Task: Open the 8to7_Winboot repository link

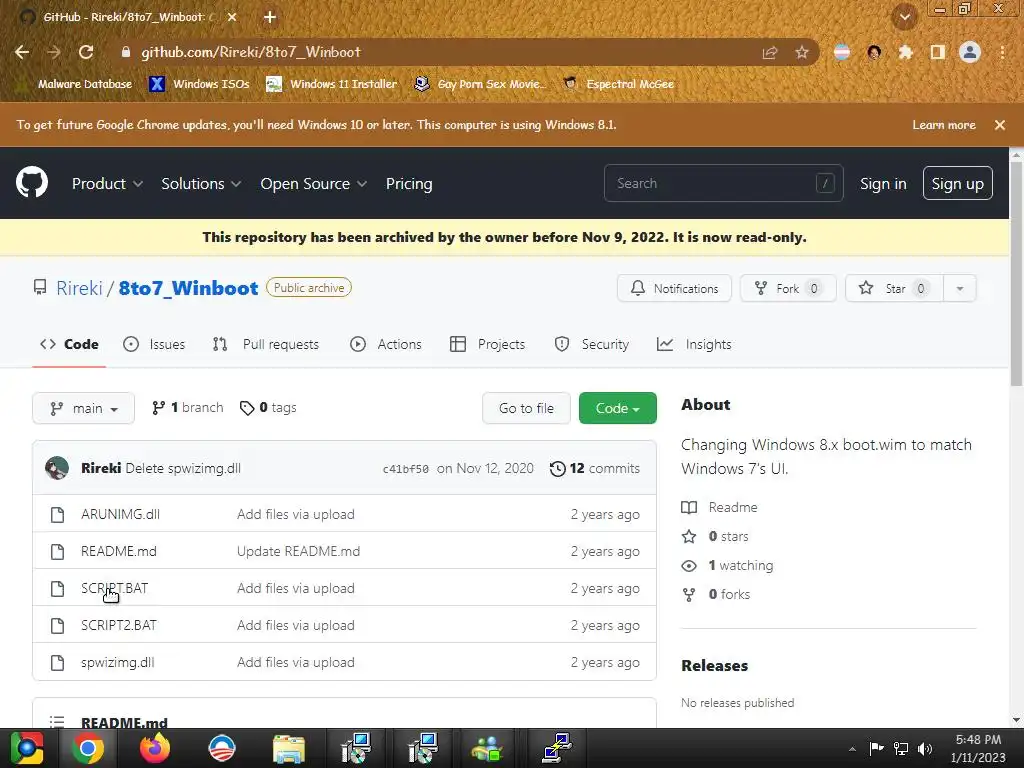Action: [x=188, y=288]
